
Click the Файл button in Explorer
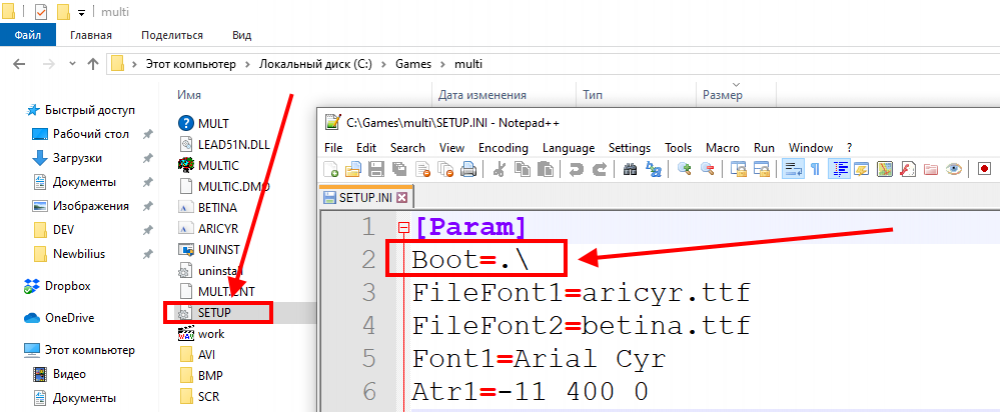pyautogui.click(x=27, y=35)
